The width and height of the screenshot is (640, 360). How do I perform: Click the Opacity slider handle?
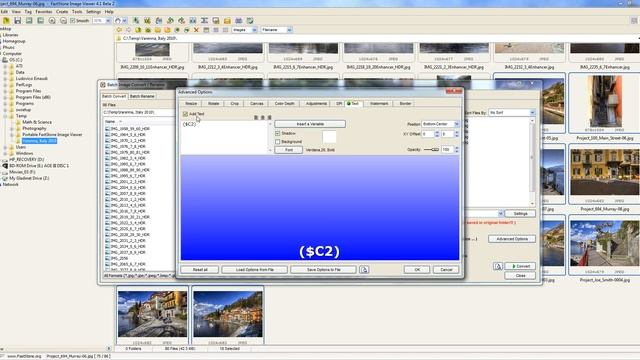point(436,150)
